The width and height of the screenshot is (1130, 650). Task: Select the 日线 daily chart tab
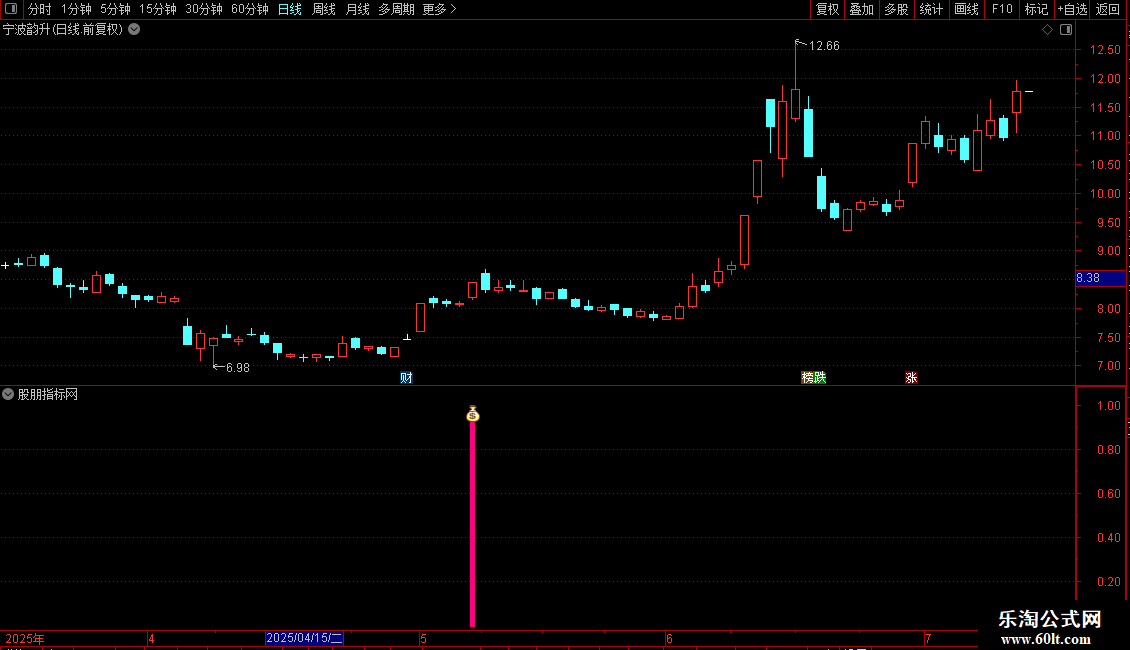click(290, 9)
